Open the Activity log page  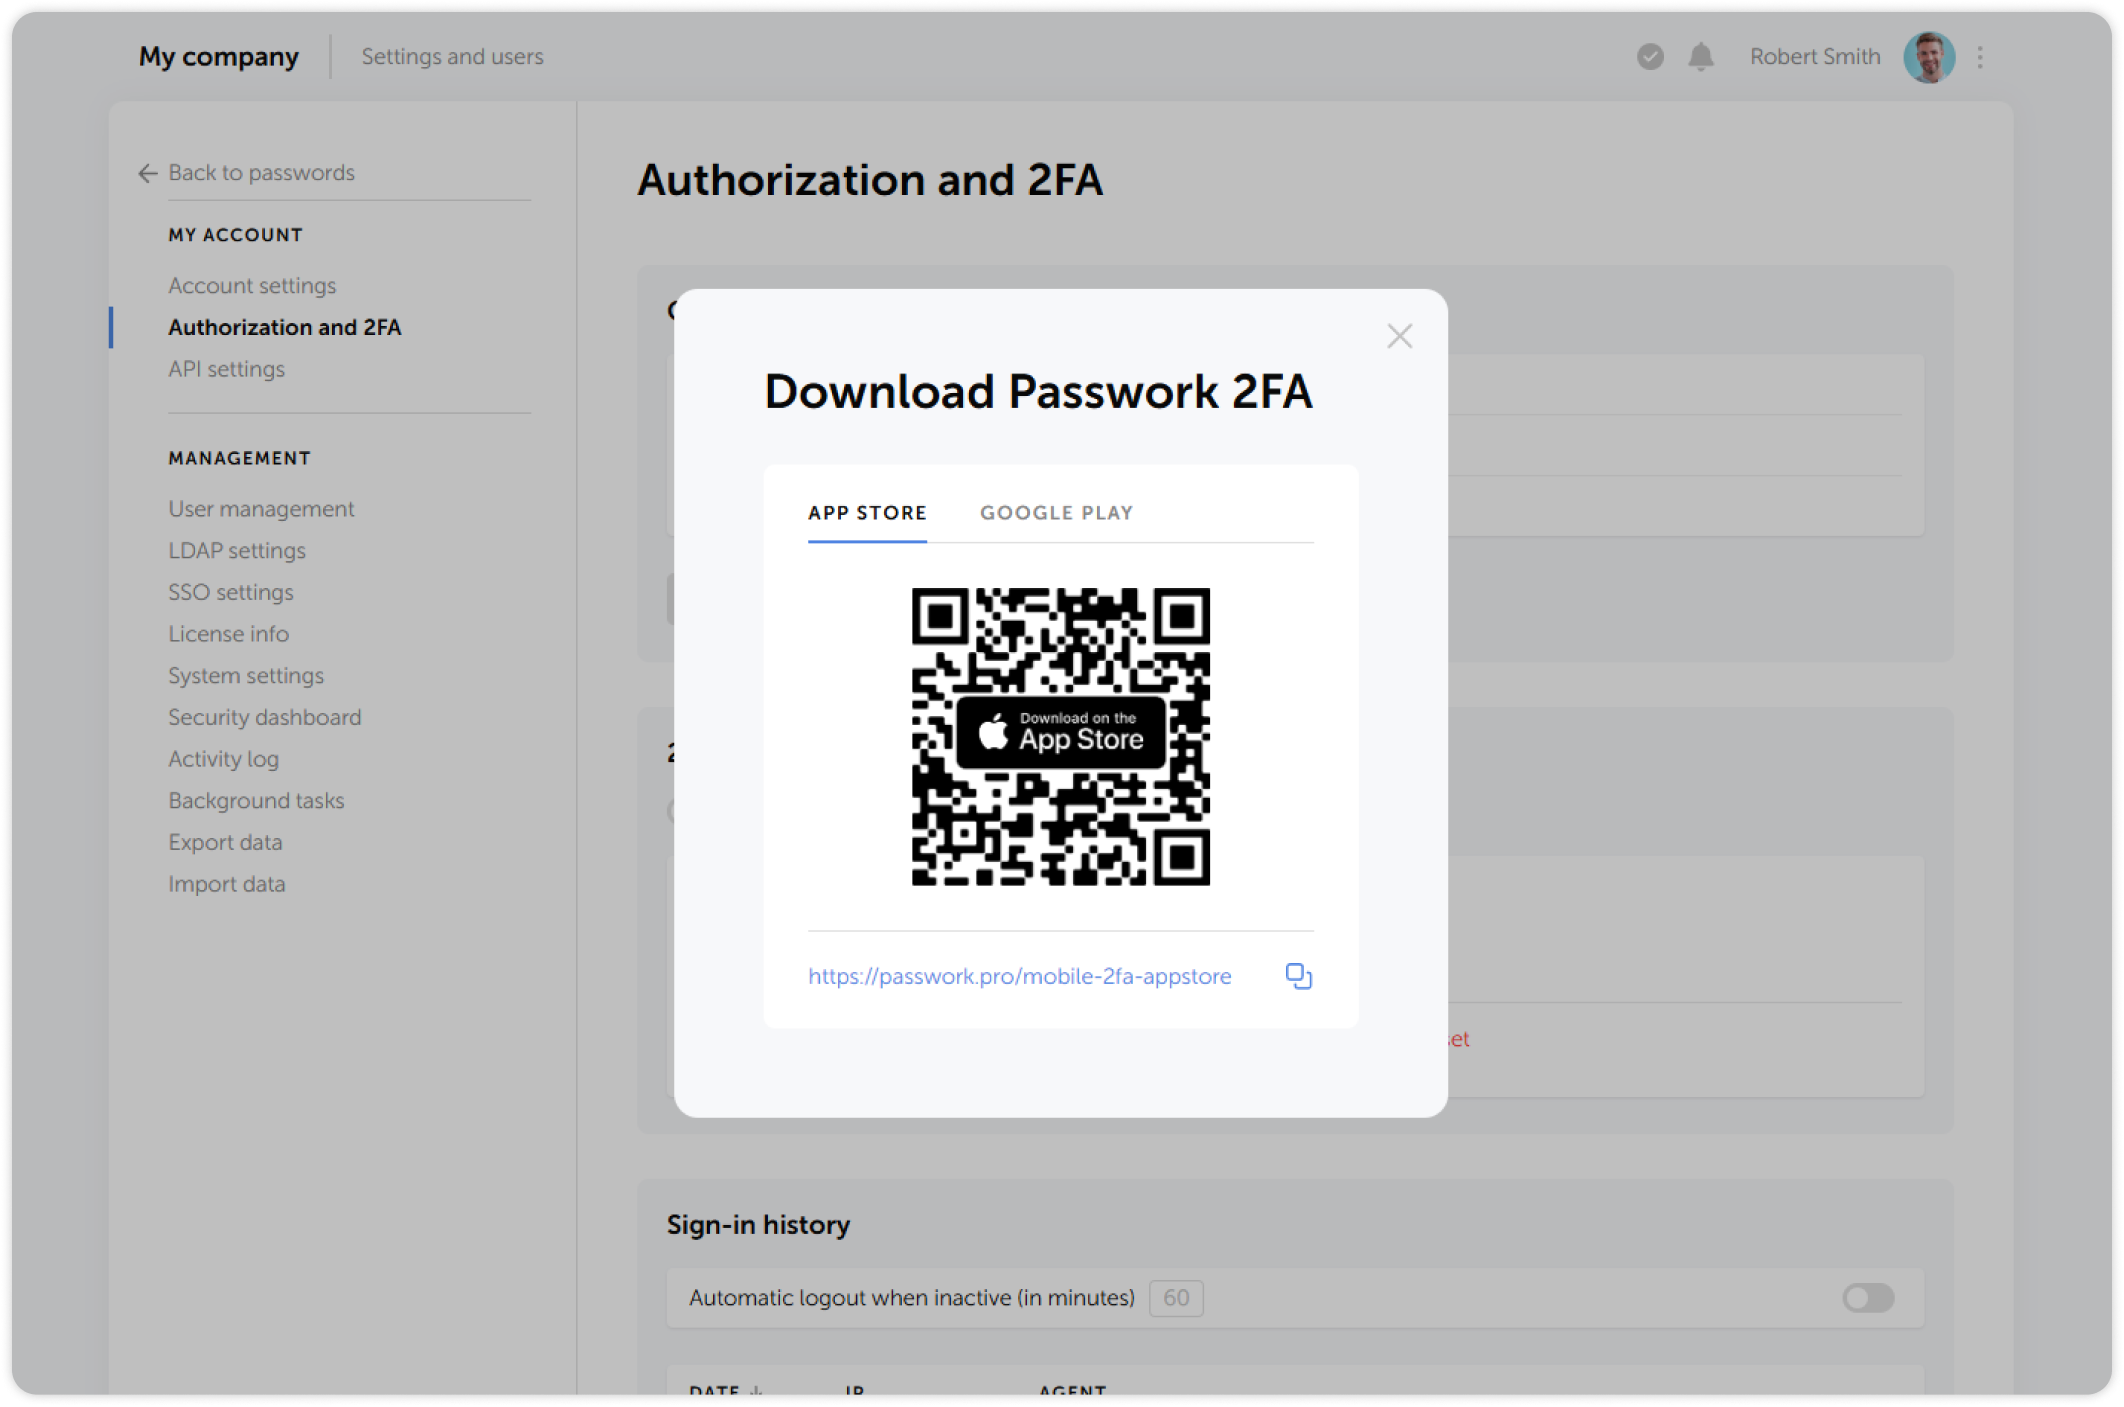tap(223, 758)
